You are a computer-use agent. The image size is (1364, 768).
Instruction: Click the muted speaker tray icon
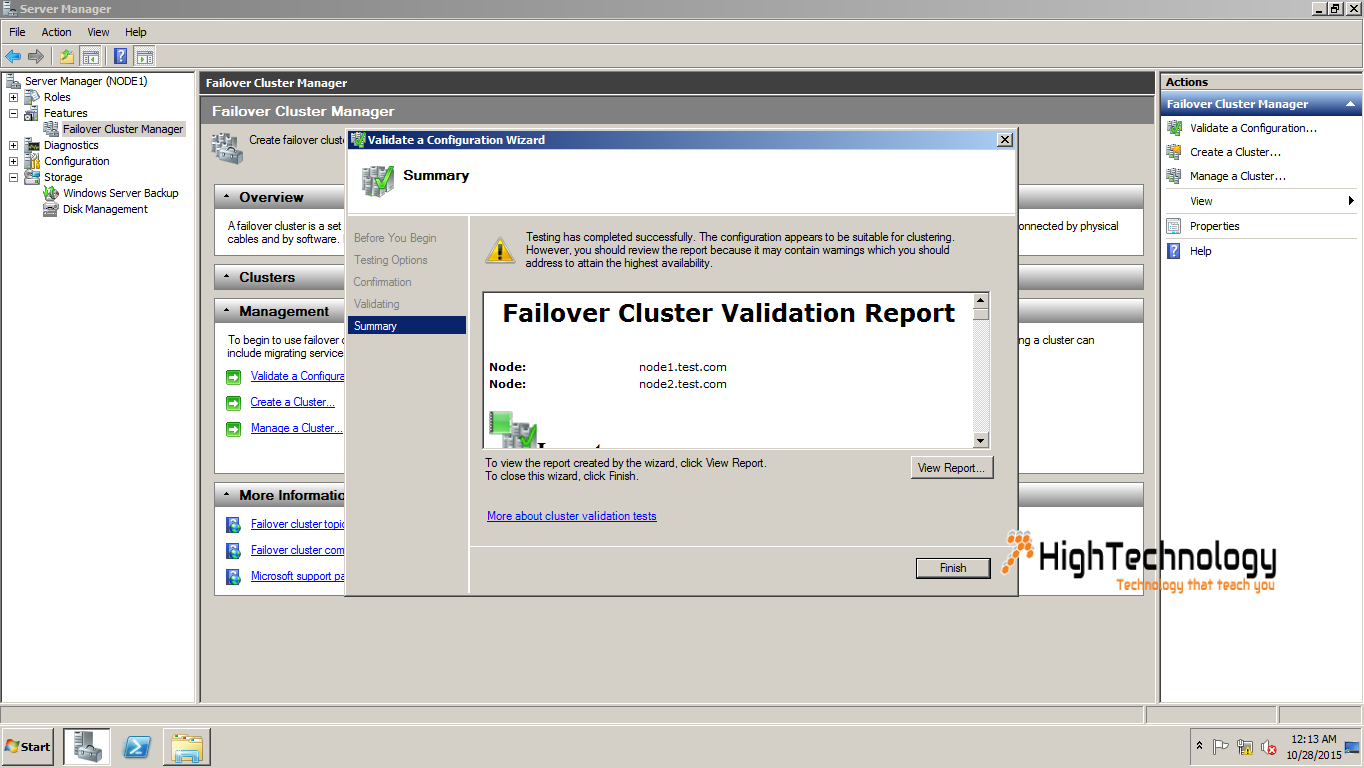(x=1269, y=747)
